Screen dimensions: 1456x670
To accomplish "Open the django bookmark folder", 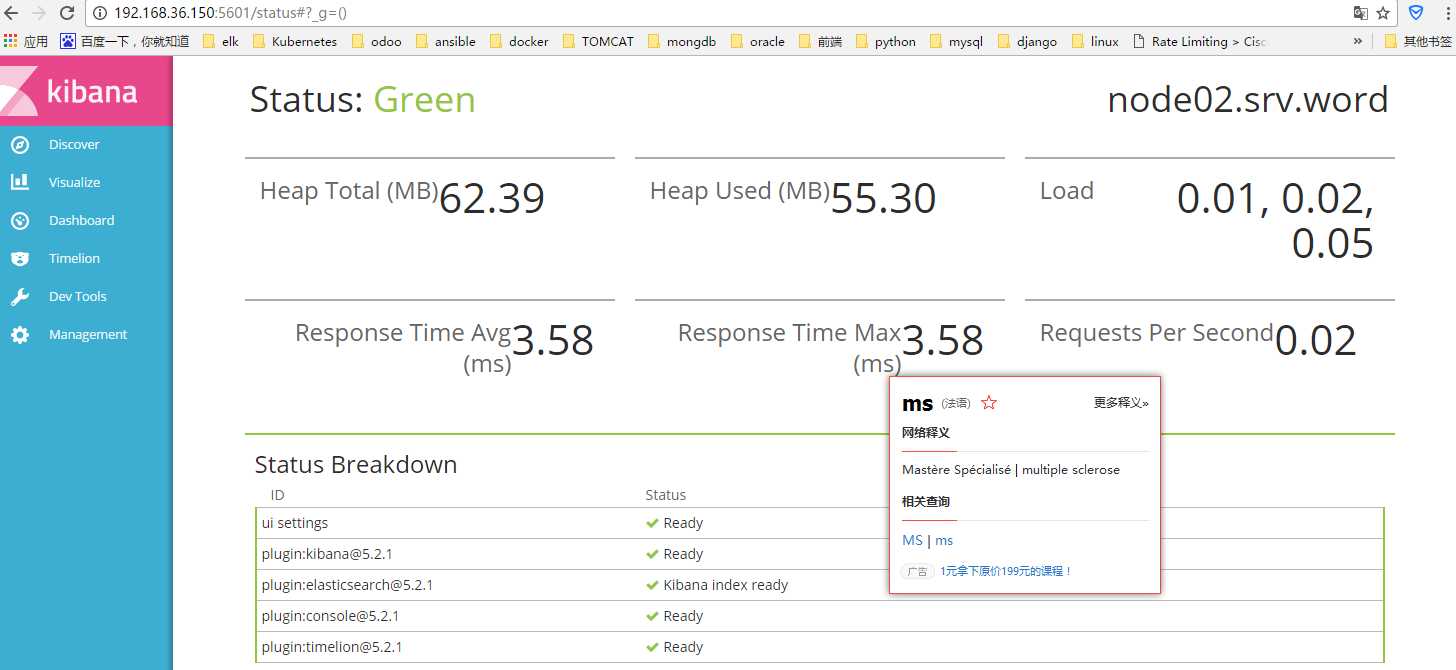I will [x=1026, y=41].
